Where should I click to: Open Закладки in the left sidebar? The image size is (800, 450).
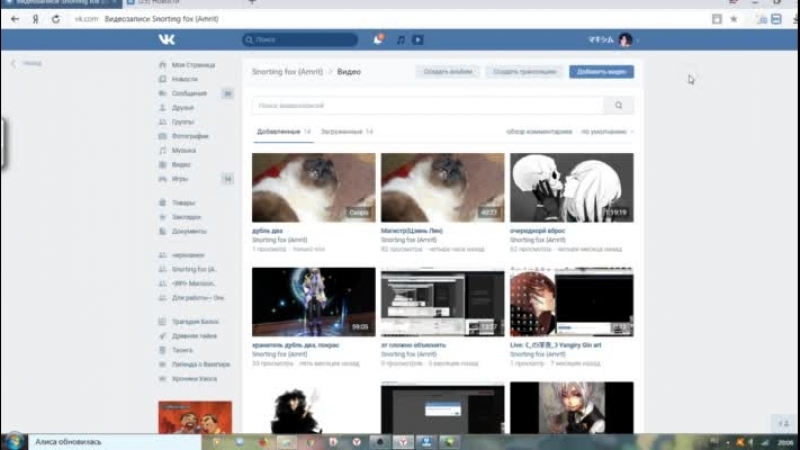coord(186,216)
